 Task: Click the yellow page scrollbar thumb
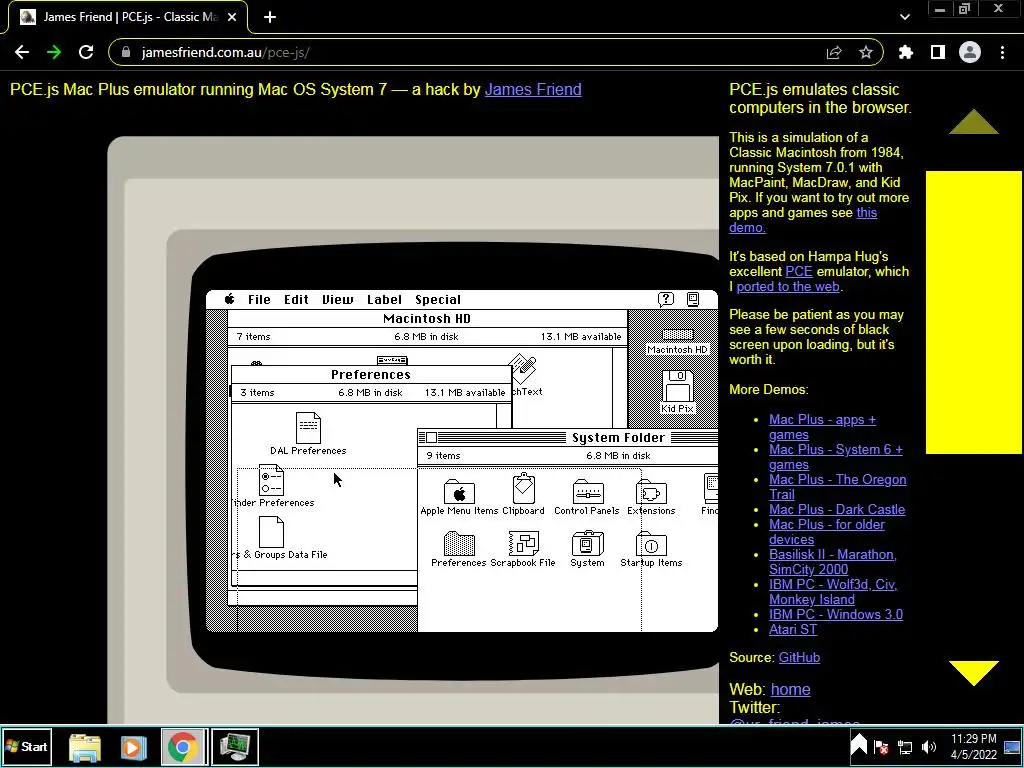point(974,312)
